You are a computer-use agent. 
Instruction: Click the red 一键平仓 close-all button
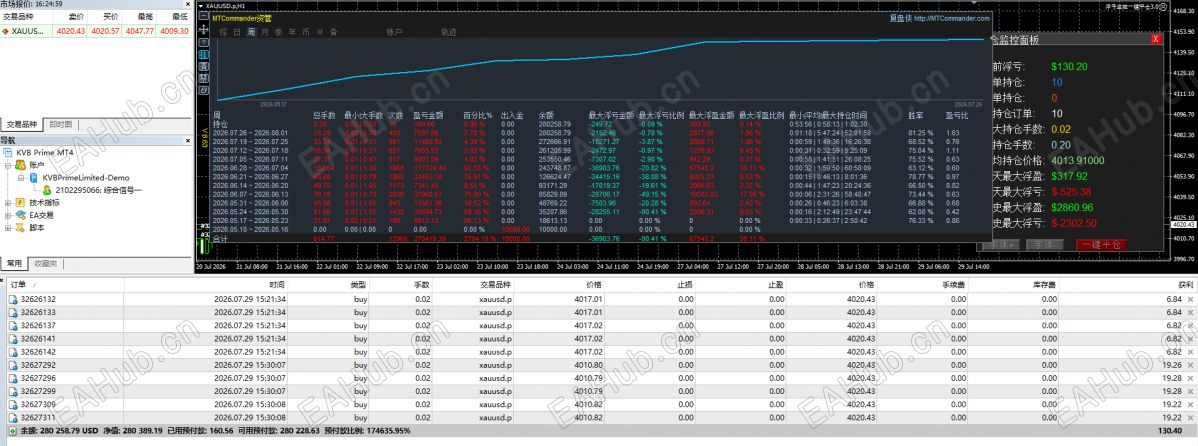[1102, 244]
